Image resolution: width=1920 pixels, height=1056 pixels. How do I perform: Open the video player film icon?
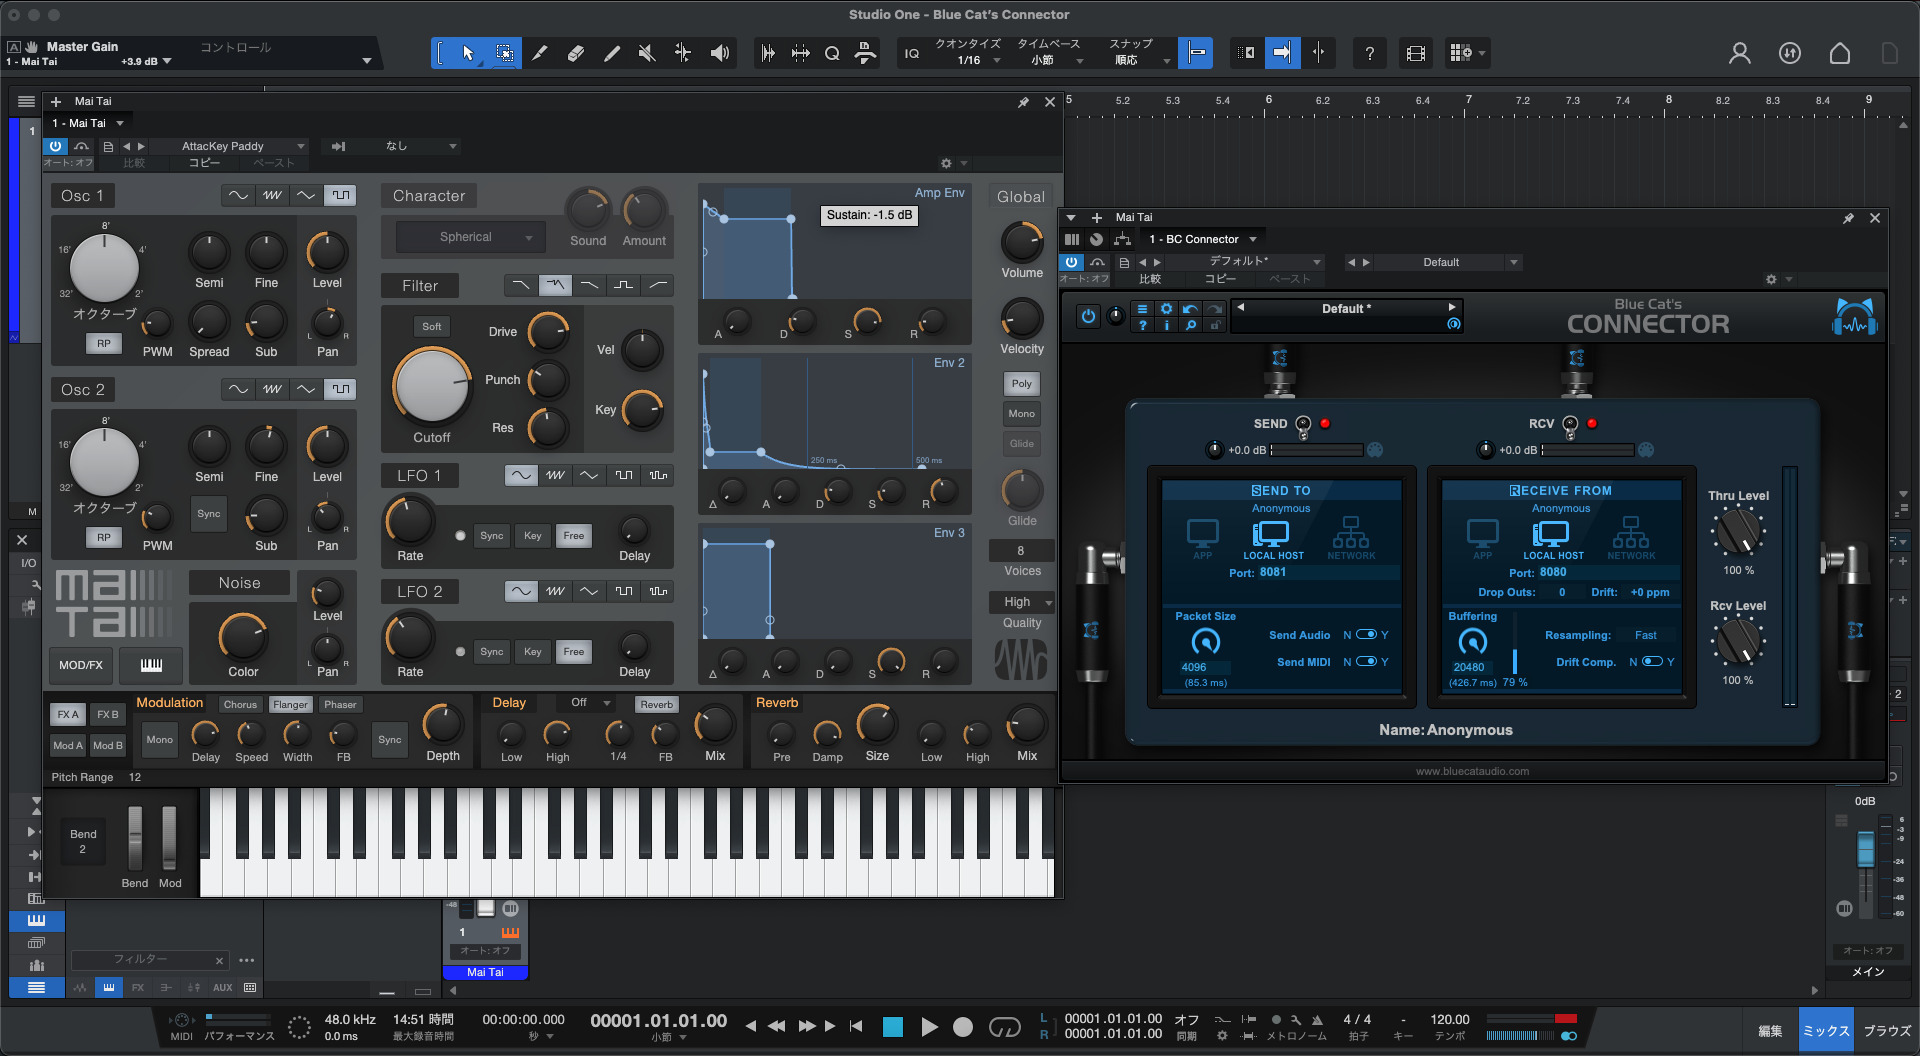(x=1416, y=53)
